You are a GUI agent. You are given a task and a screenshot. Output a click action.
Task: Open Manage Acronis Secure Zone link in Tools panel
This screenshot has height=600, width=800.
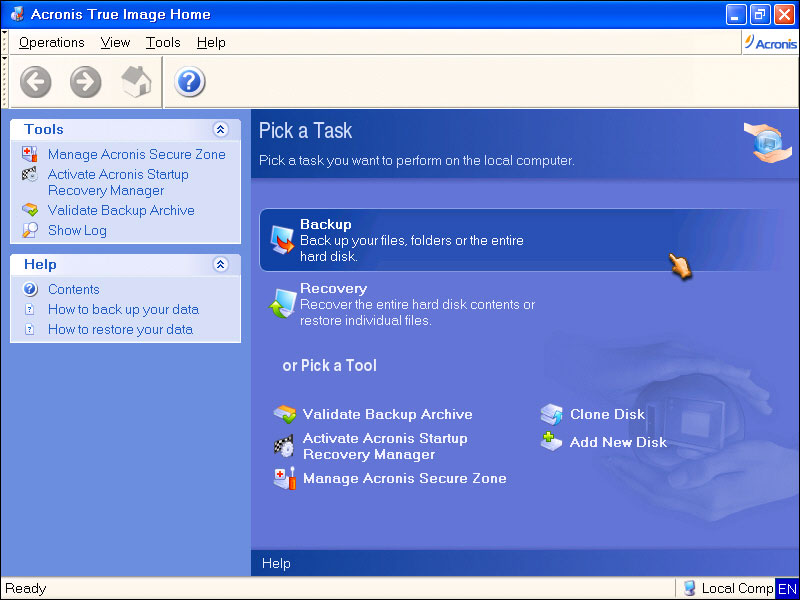[x=137, y=154]
